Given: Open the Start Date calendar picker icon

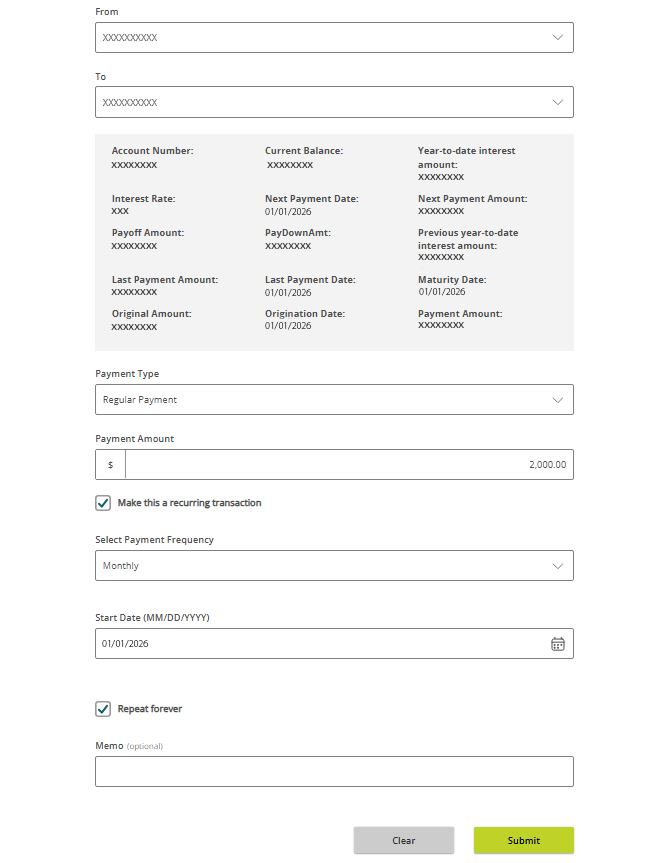Looking at the screenshot, I should (557, 643).
